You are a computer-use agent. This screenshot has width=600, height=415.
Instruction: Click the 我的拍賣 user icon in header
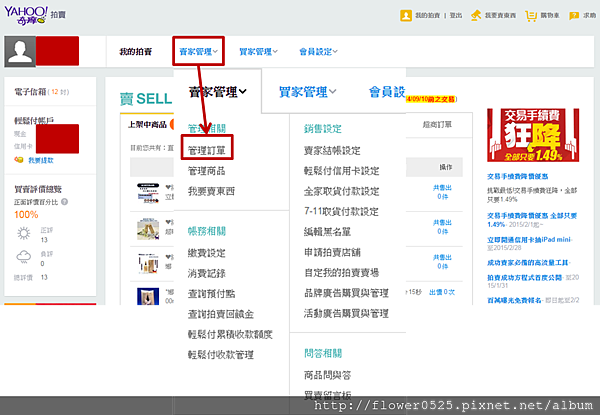point(406,15)
